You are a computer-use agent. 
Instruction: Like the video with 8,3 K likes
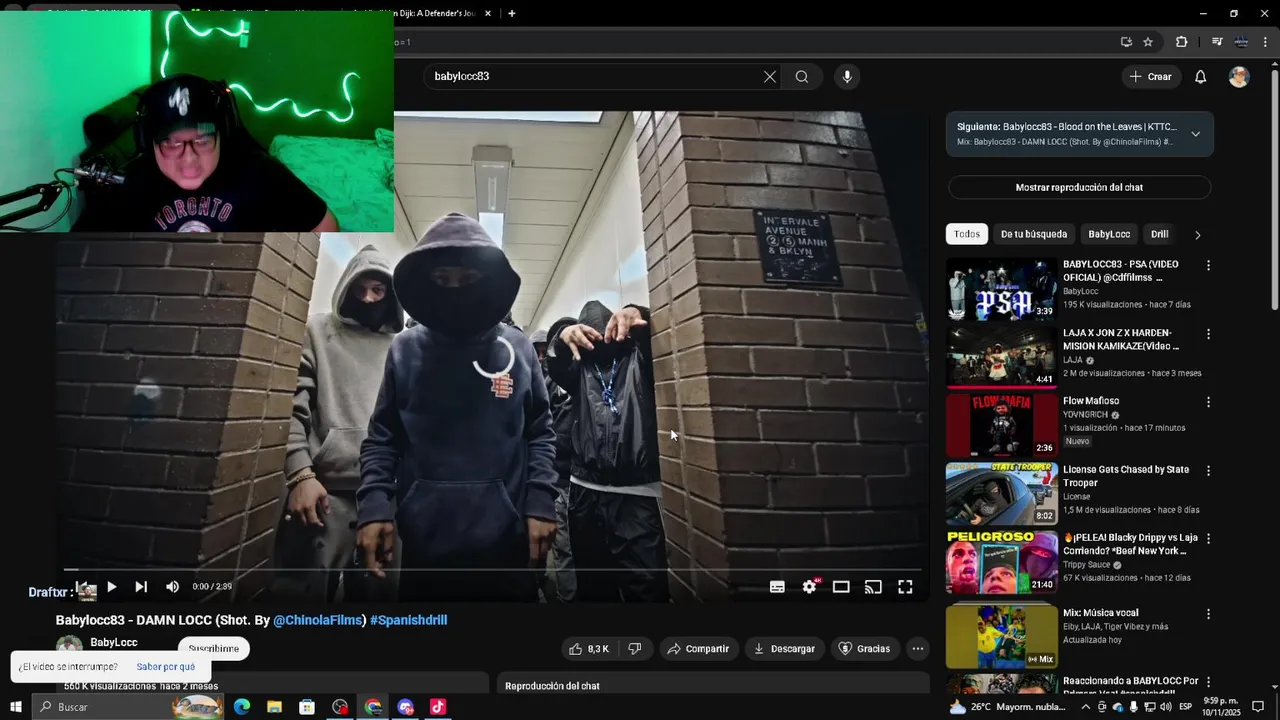pyautogui.click(x=588, y=649)
